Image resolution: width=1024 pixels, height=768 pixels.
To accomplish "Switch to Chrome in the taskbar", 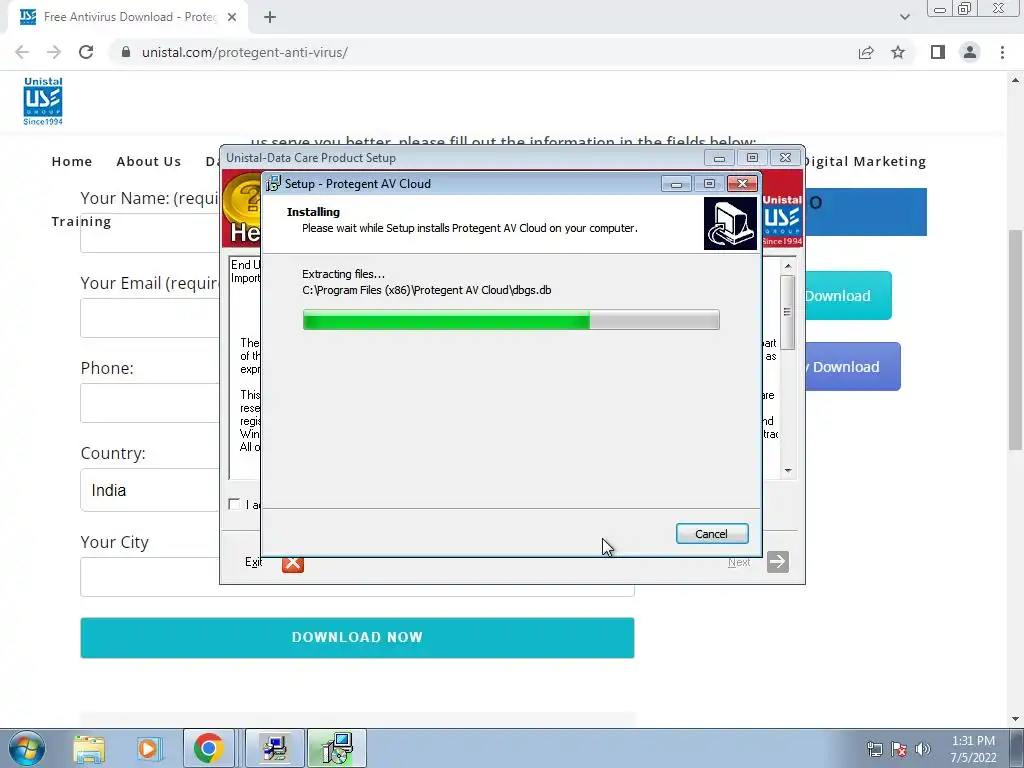I will tap(208, 748).
